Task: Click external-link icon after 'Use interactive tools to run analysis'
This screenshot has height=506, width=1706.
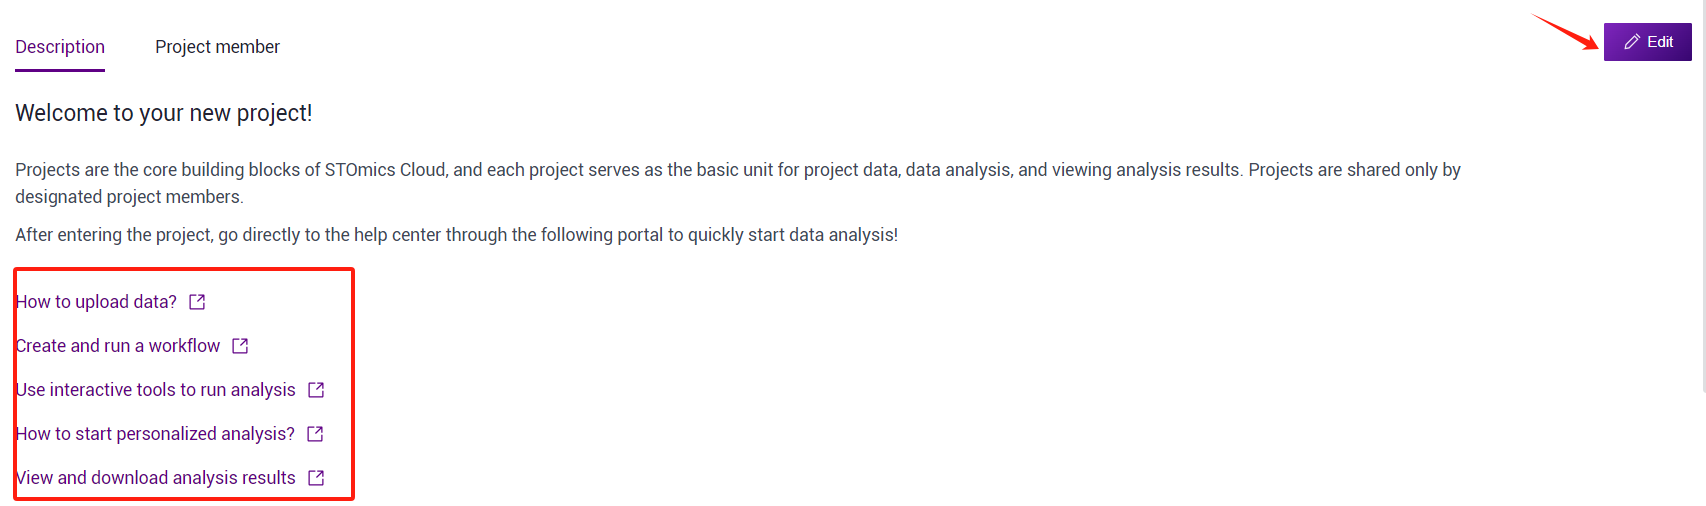Action: (316, 390)
